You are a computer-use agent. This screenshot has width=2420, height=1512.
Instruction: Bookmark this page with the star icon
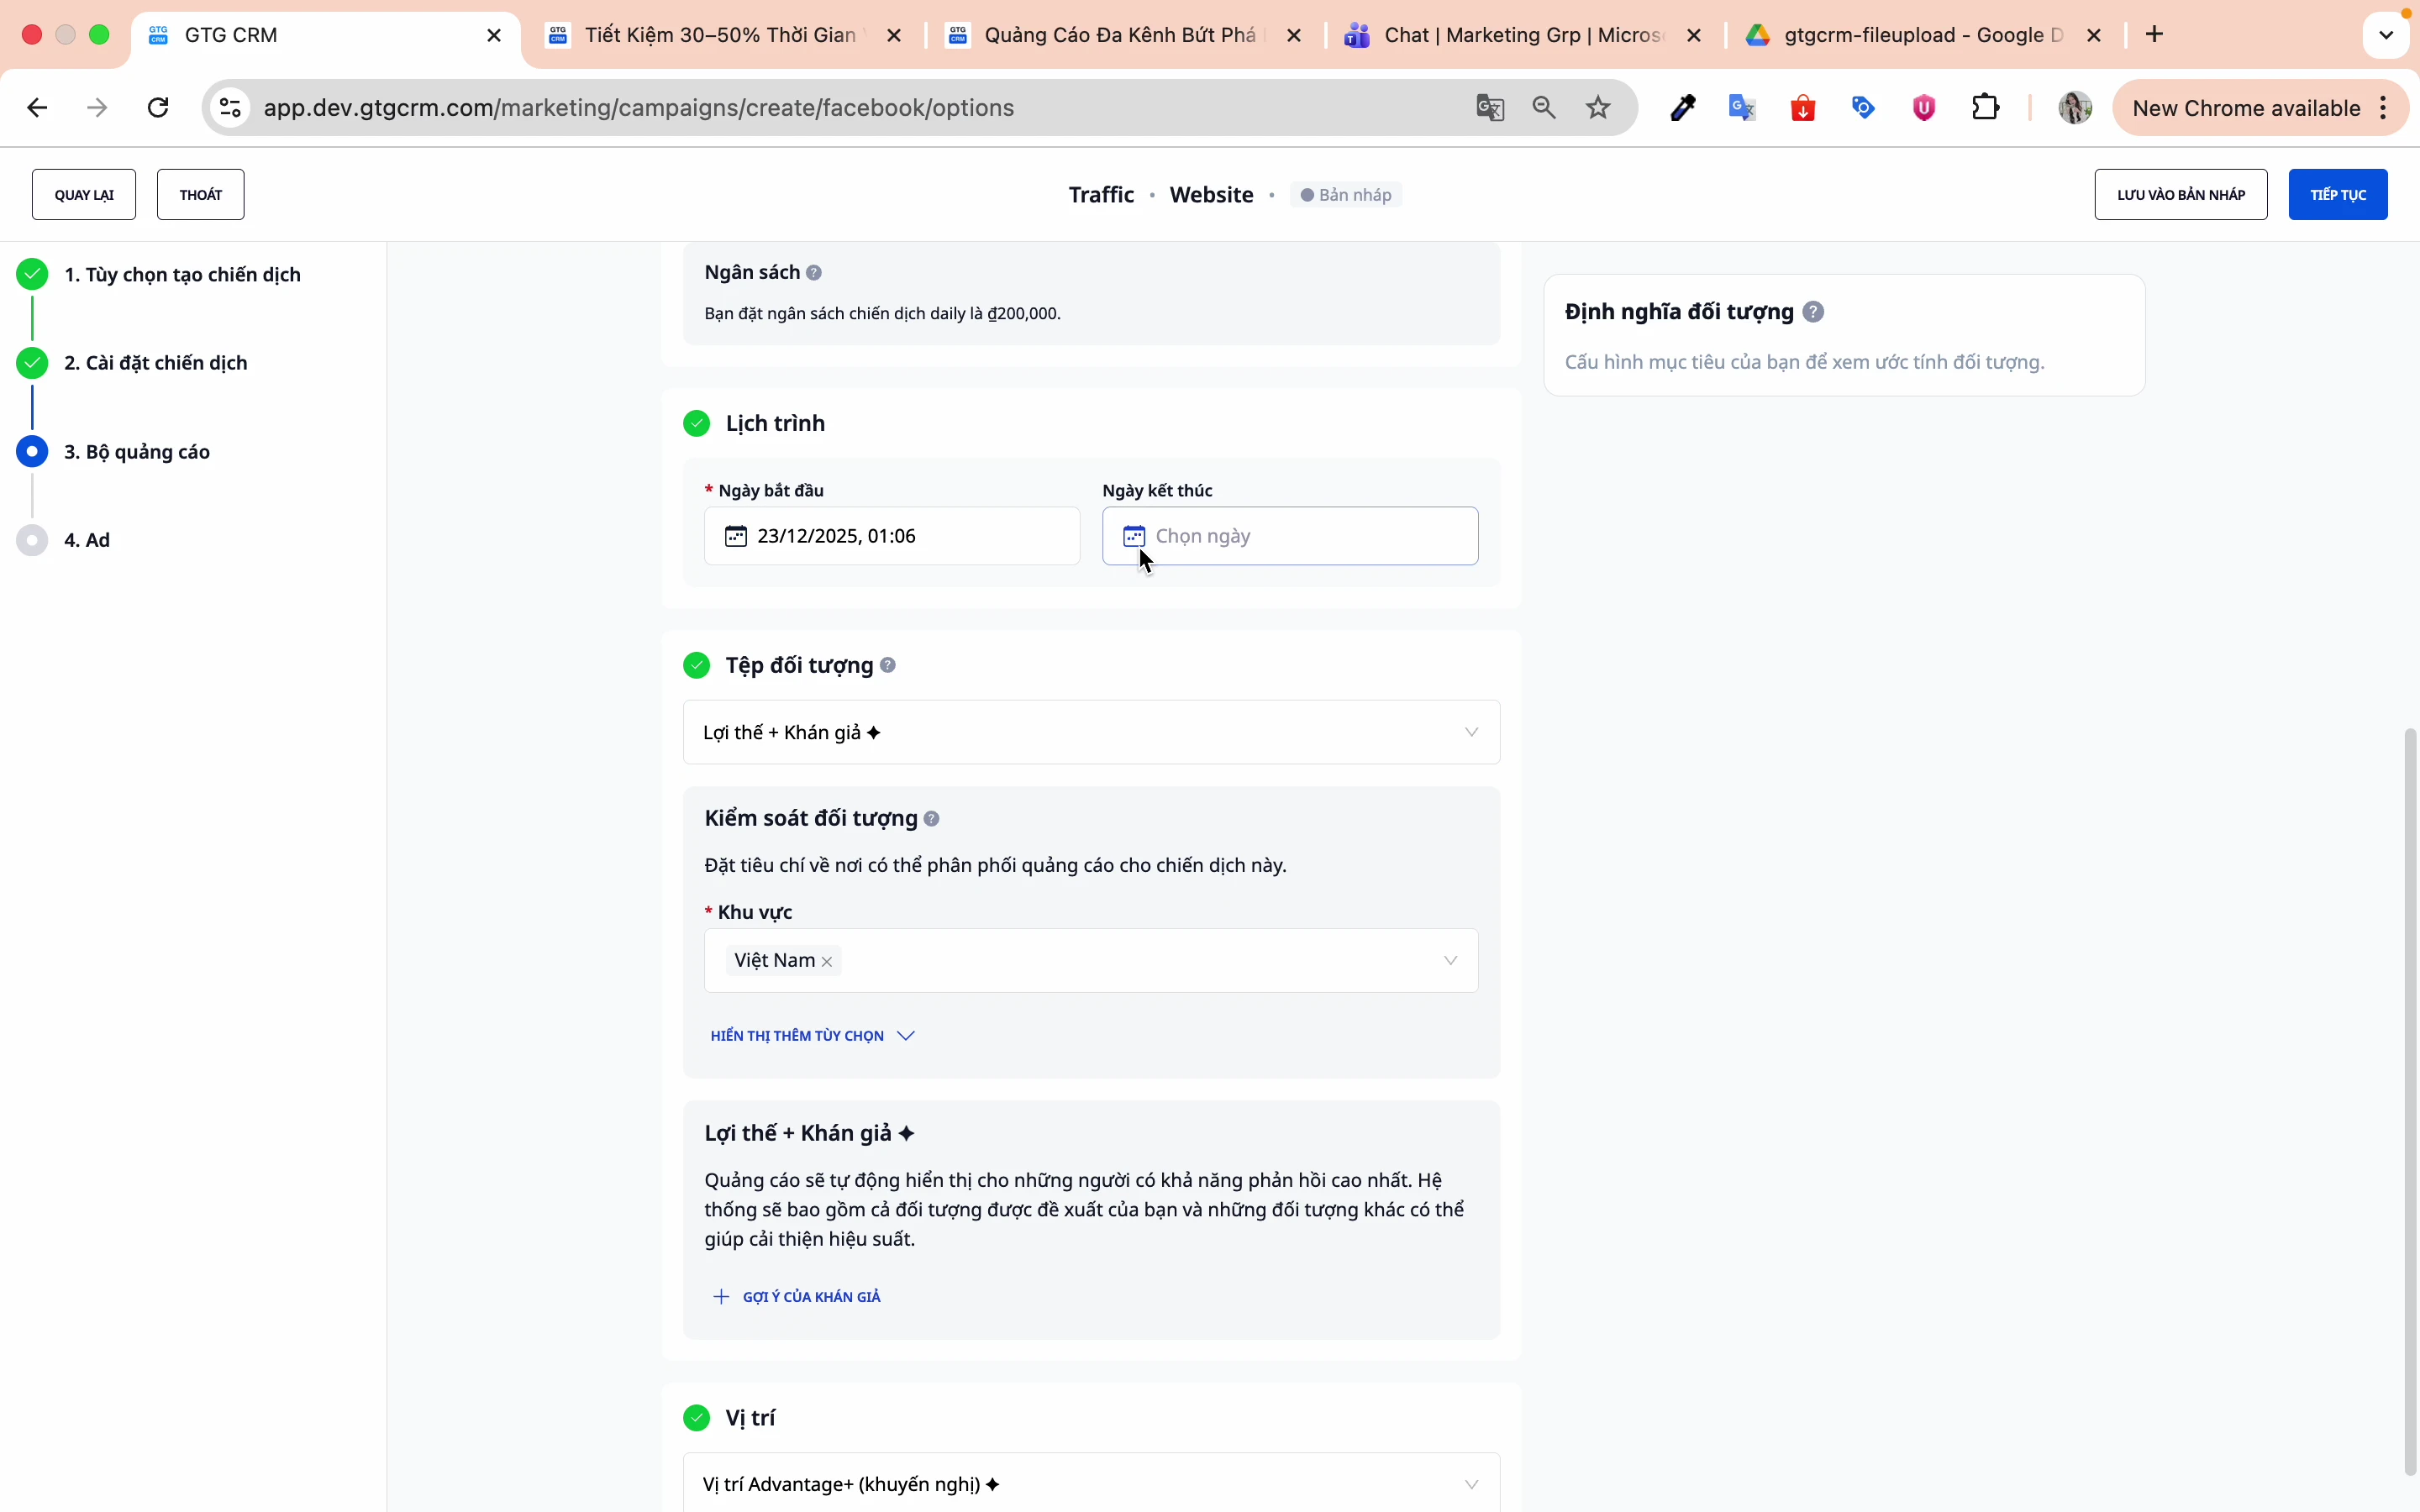click(1599, 108)
